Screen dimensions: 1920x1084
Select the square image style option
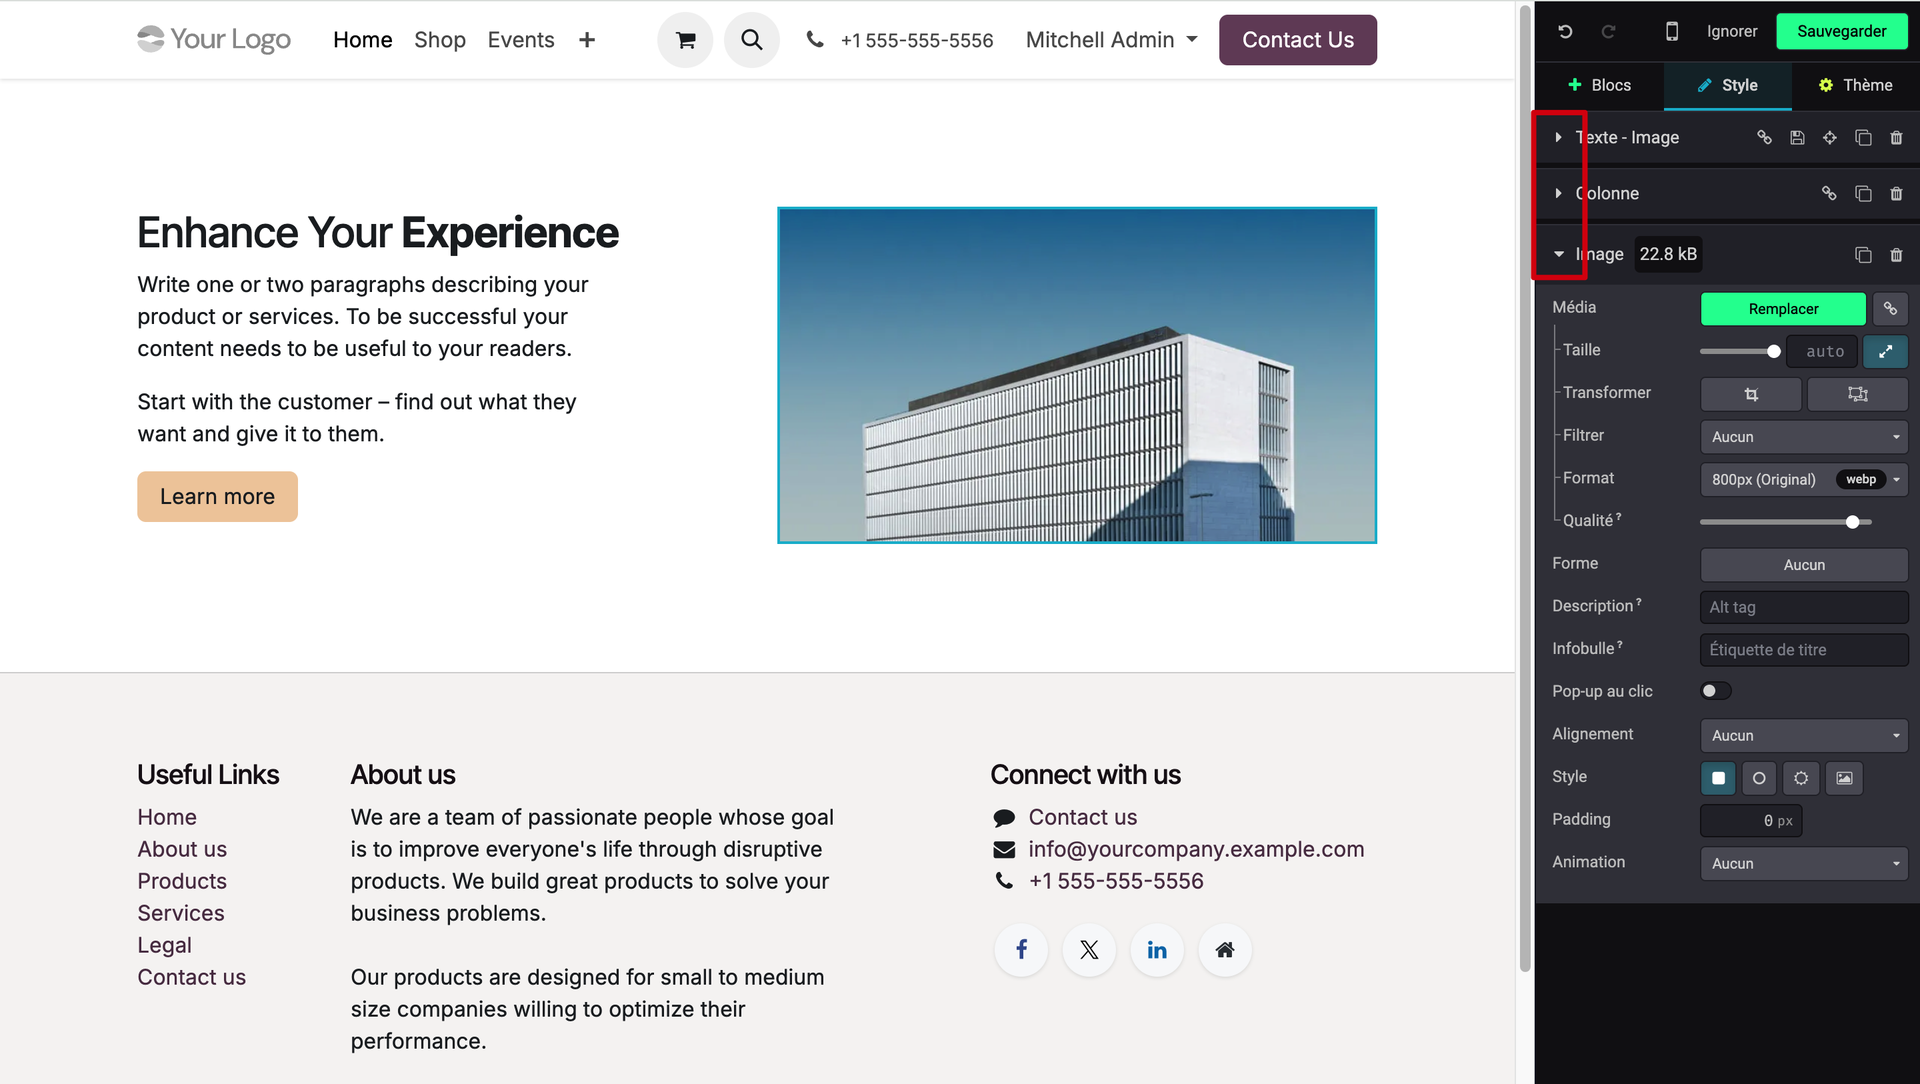[1718, 778]
